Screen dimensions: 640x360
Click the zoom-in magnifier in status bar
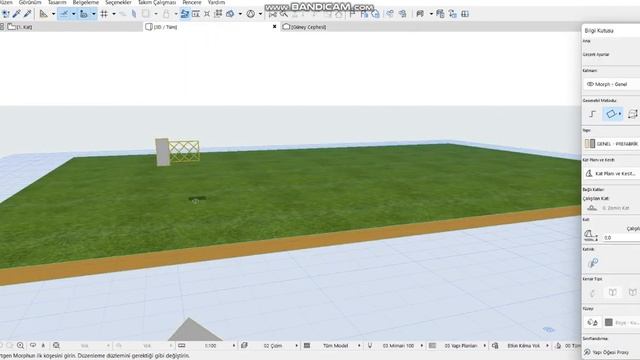click(20, 345)
